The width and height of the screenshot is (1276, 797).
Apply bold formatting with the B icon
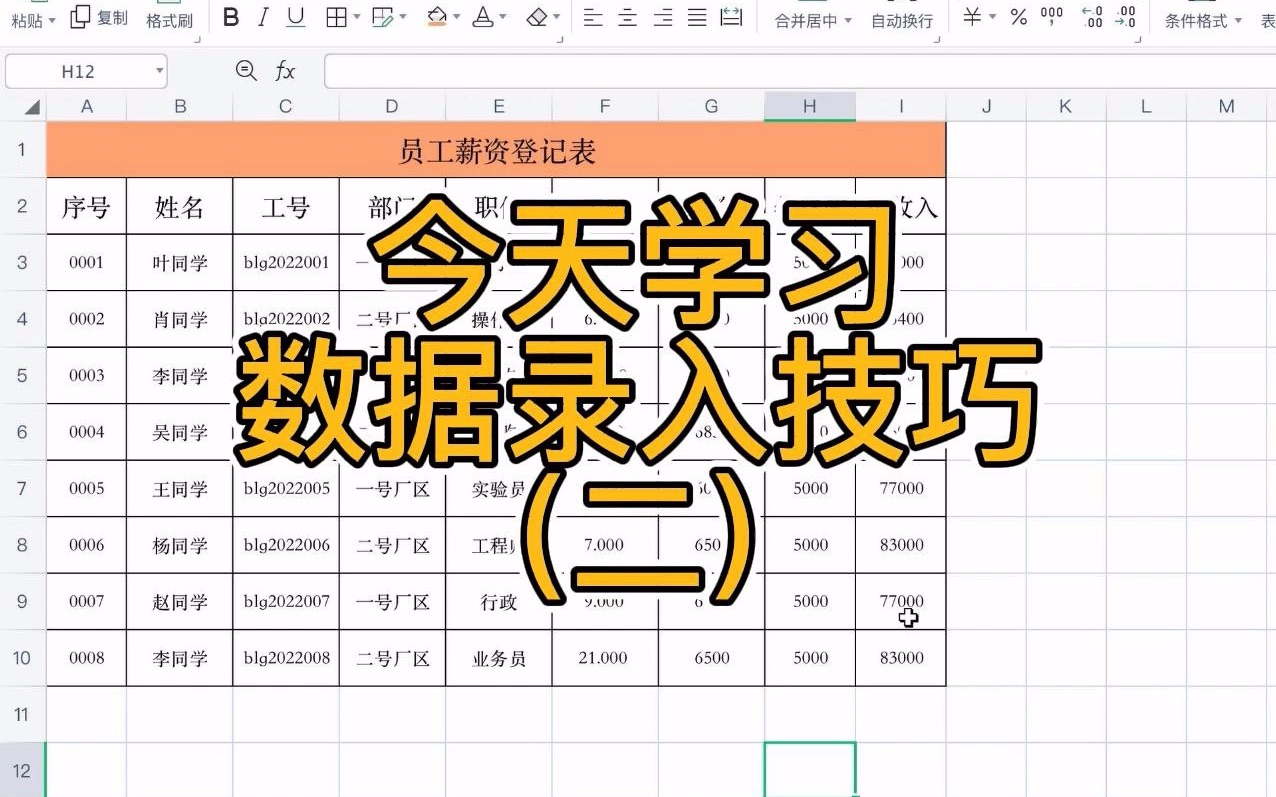[x=231, y=17]
